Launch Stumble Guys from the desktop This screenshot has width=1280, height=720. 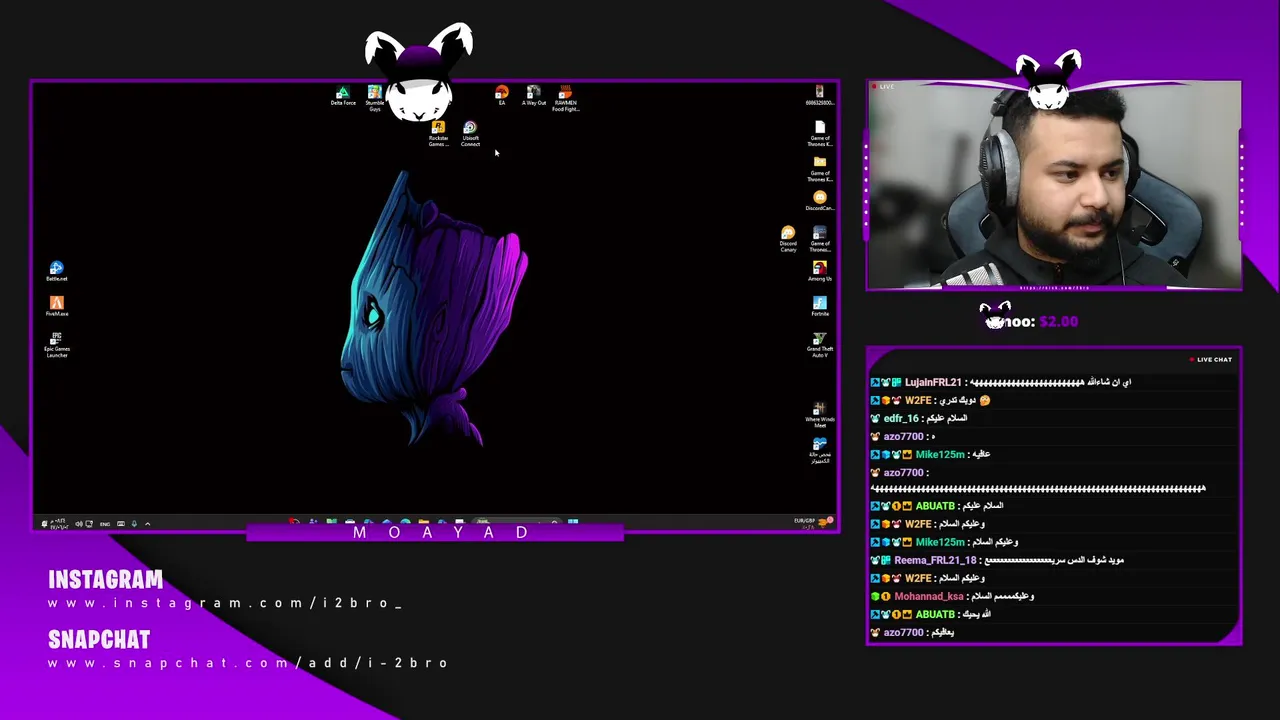tap(374, 98)
